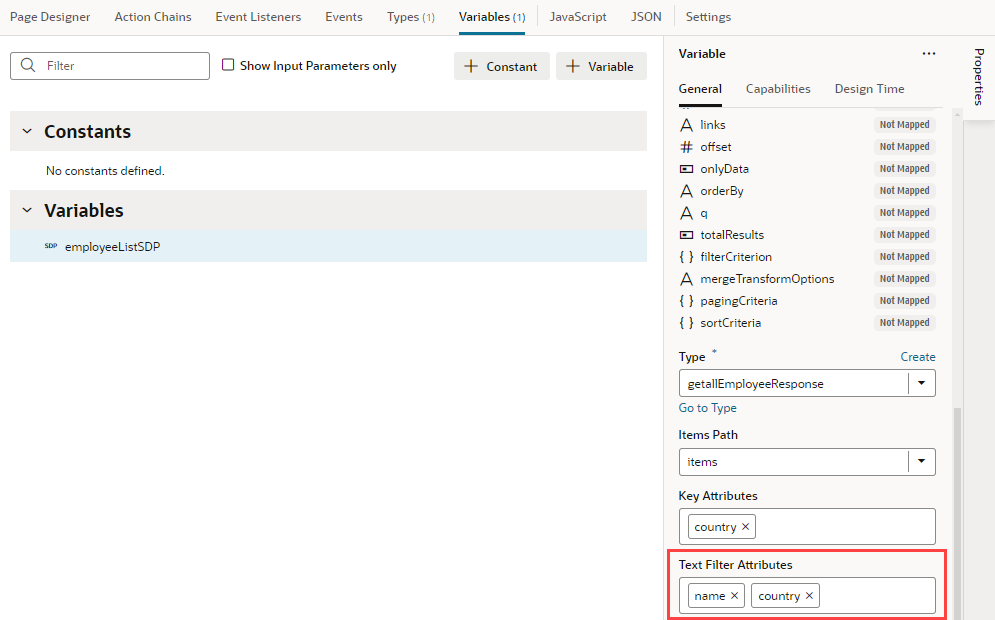This screenshot has width=995, height=620.
Task: Click Not Mapped for orderBy
Action: [x=904, y=191]
